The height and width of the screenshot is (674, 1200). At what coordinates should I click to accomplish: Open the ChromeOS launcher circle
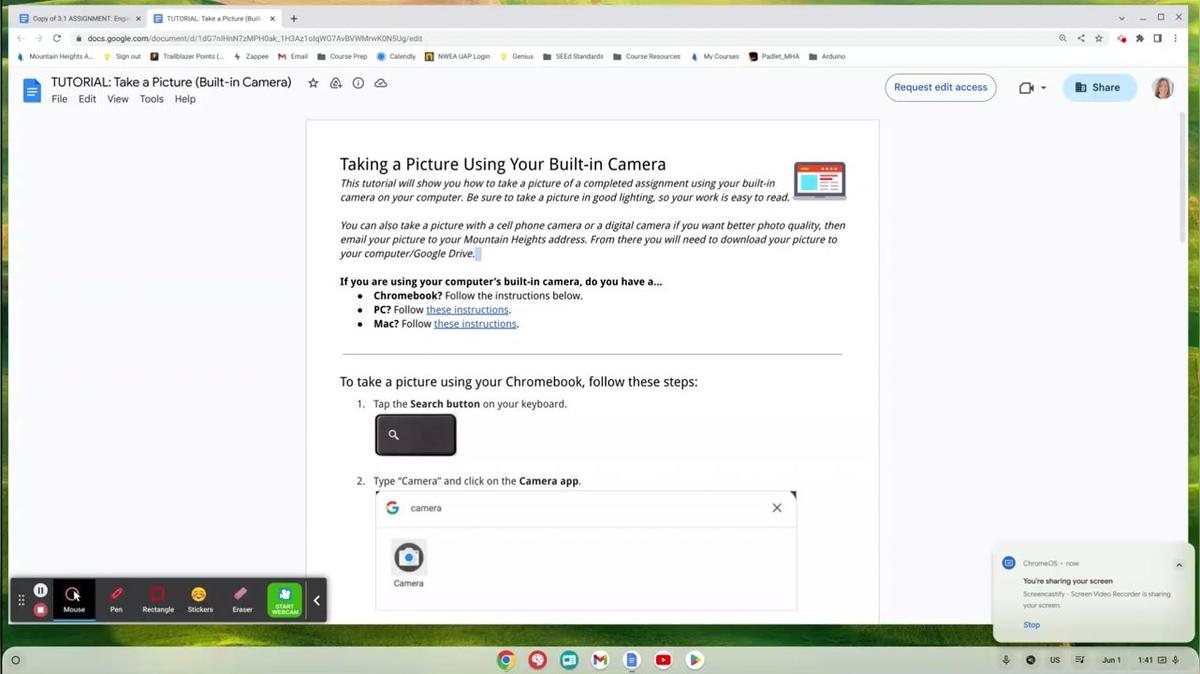[x=15, y=660]
